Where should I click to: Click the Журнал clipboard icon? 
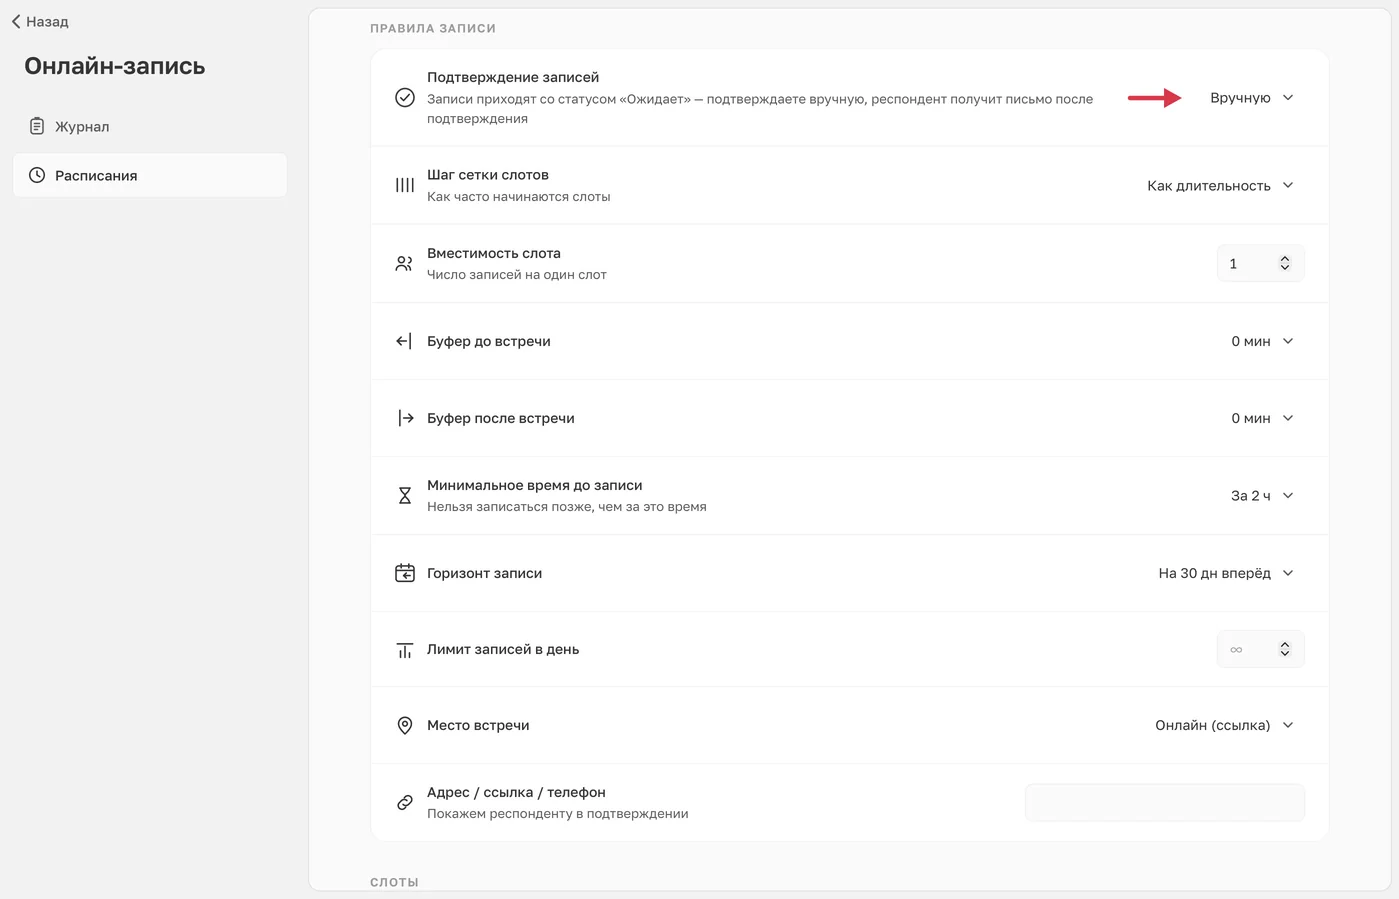tap(37, 126)
